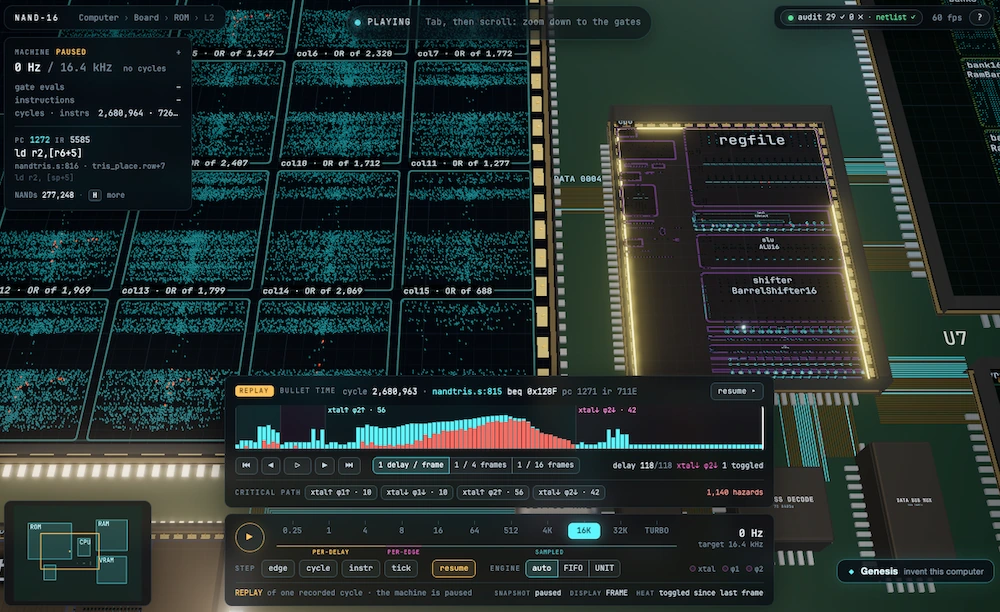Toggle the φ2 signal indicator
Image resolution: width=1000 pixels, height=612 pixels.
754,569
